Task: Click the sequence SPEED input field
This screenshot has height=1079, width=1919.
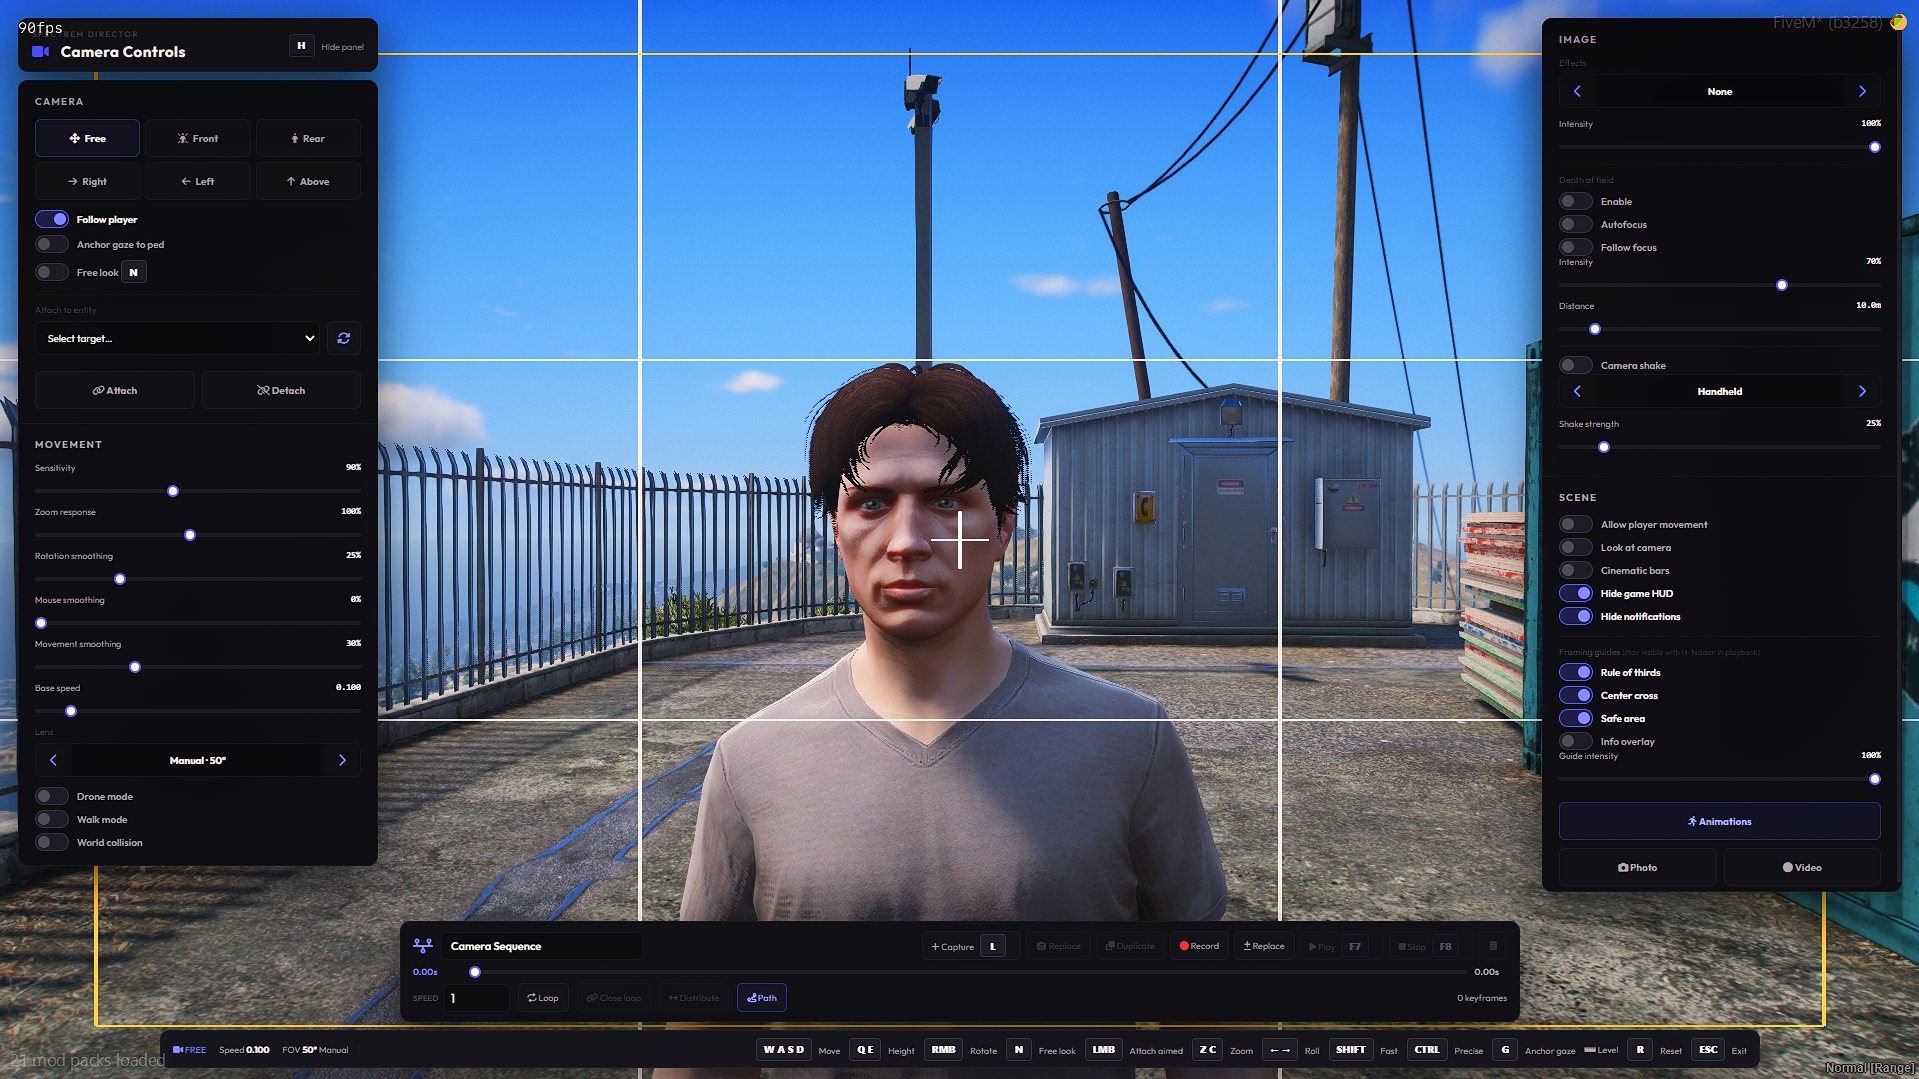Action: (476, 998)
